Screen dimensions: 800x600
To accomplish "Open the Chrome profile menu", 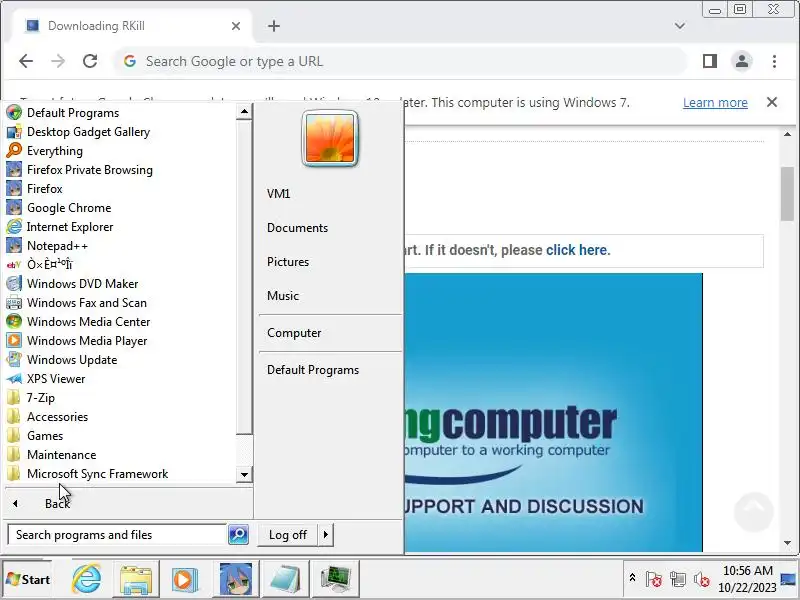I will (742, 61).
